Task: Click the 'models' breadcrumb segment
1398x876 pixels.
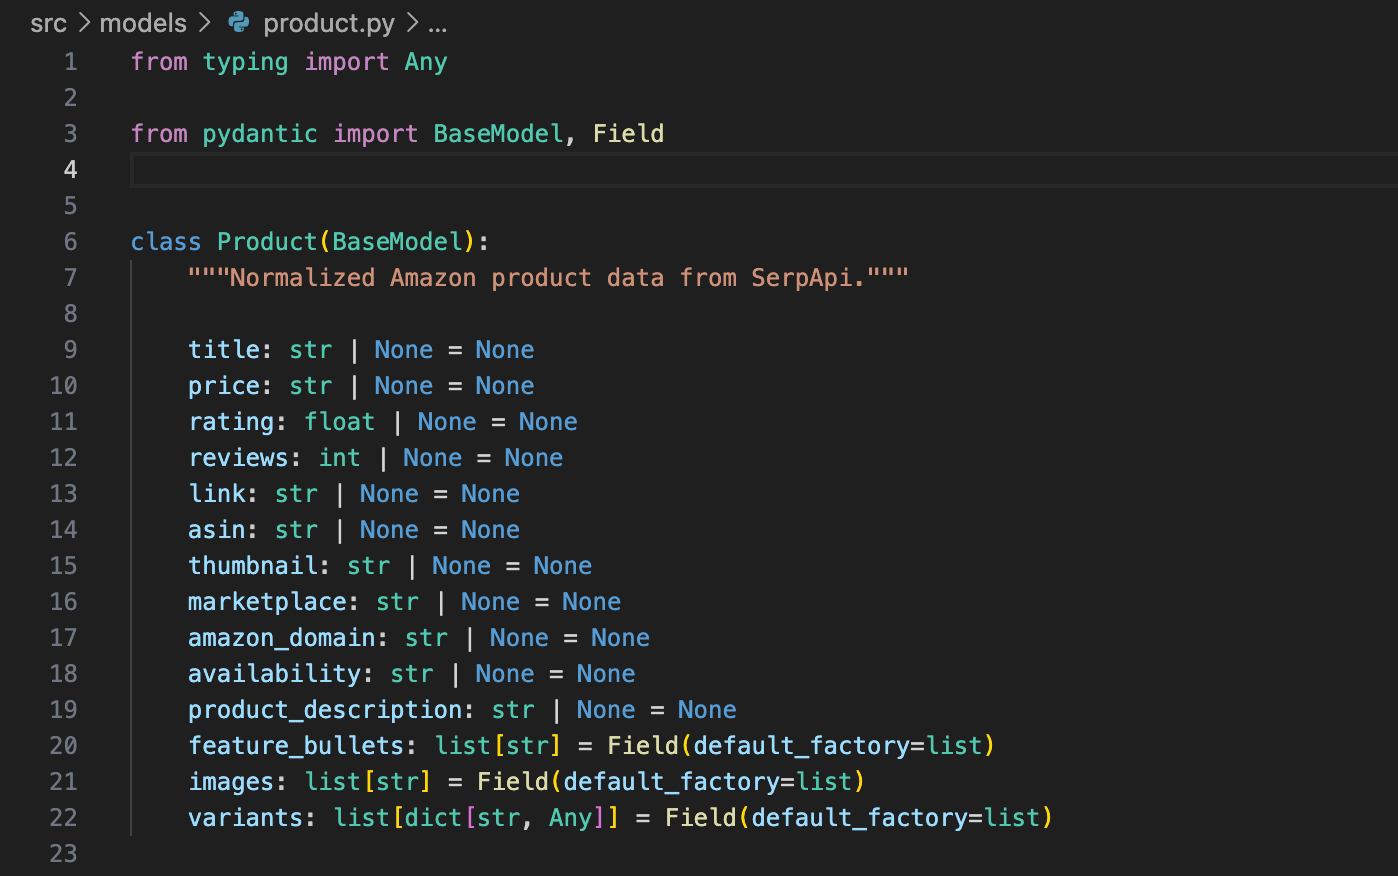Action: (x=143, y=23)
